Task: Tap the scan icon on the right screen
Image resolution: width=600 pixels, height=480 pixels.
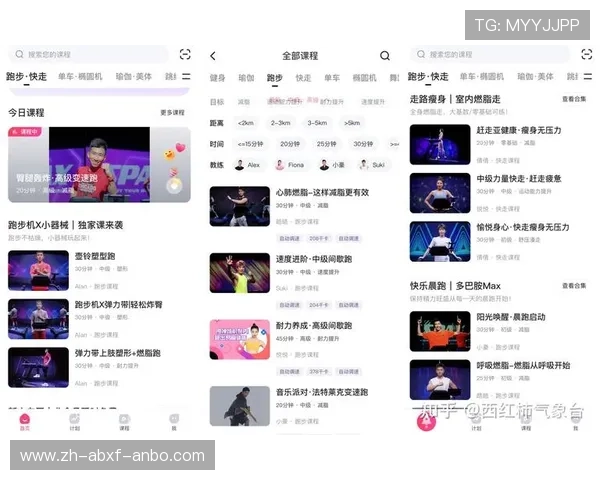Action: pos(587,54)
